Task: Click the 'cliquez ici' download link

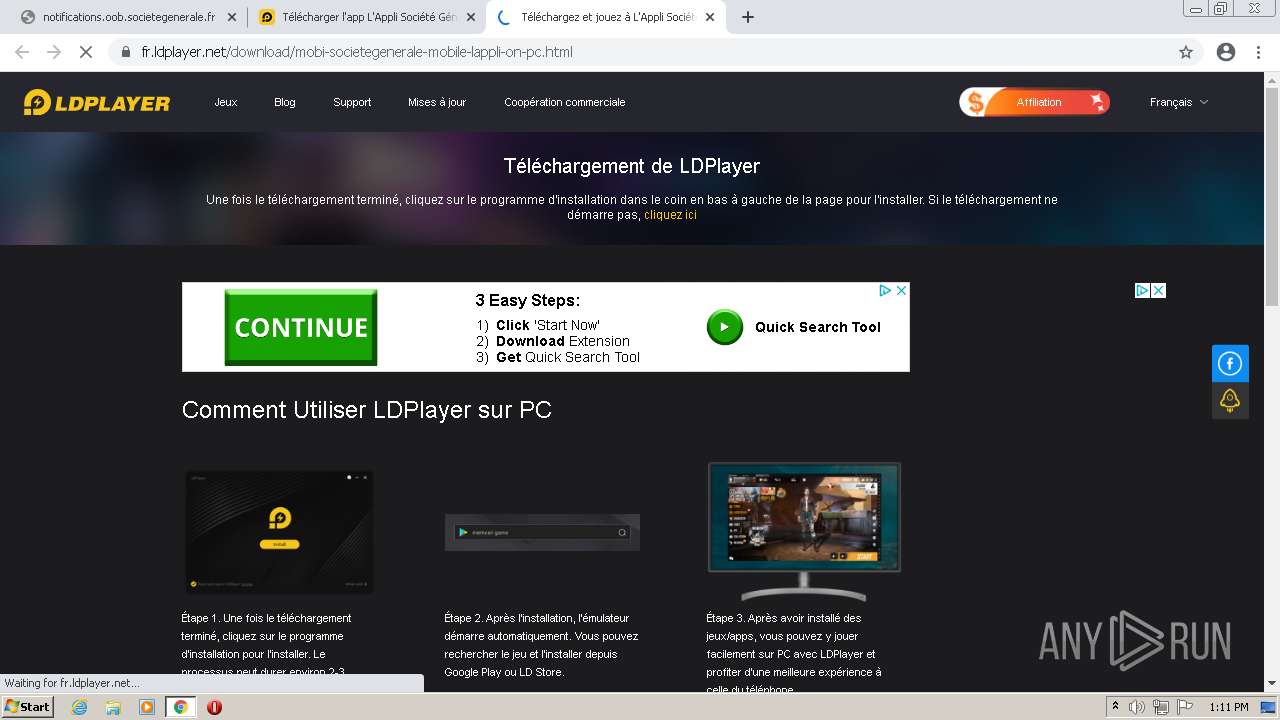Action: (x=670, y=215)
